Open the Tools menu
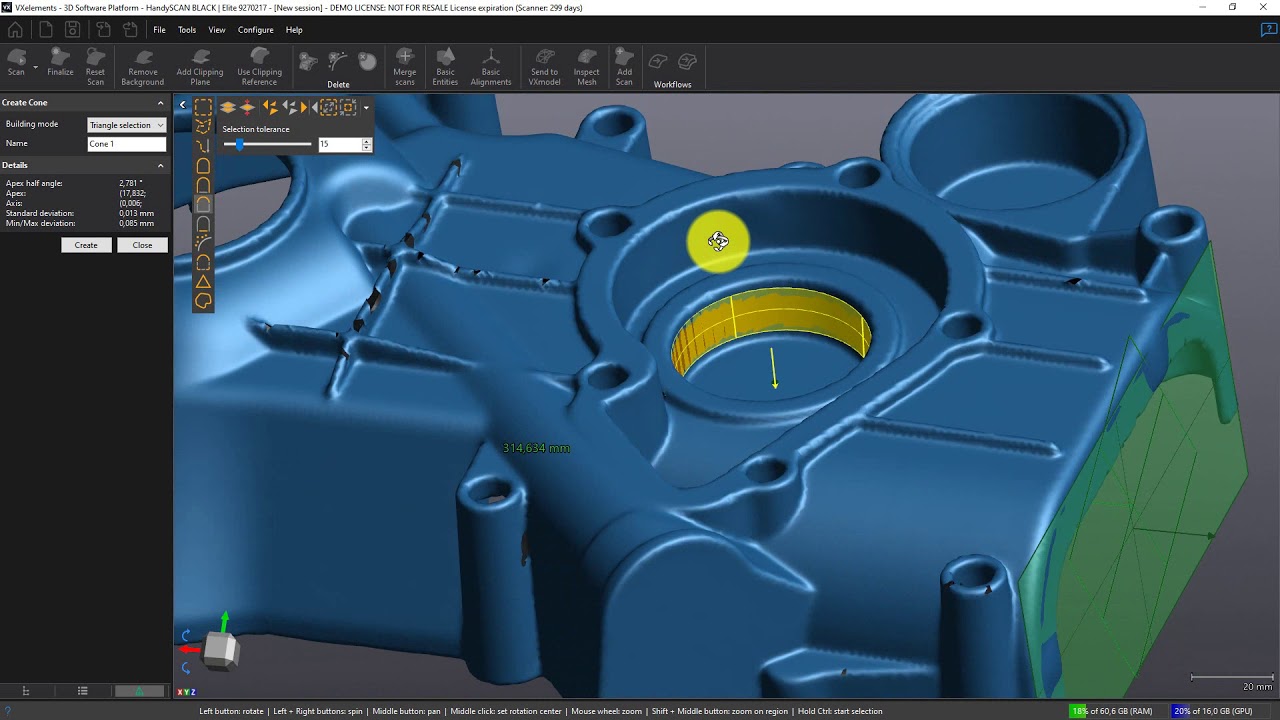The width and height of the screenshot is (1280, 720). 187,30
